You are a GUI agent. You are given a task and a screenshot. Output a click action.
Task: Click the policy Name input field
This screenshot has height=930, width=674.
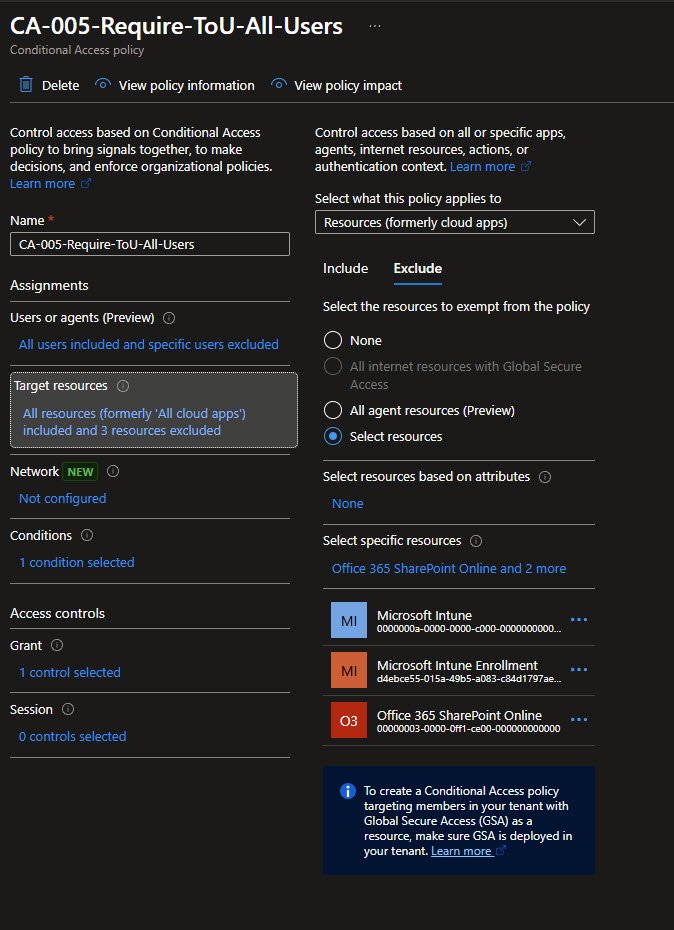coord(149,244)
